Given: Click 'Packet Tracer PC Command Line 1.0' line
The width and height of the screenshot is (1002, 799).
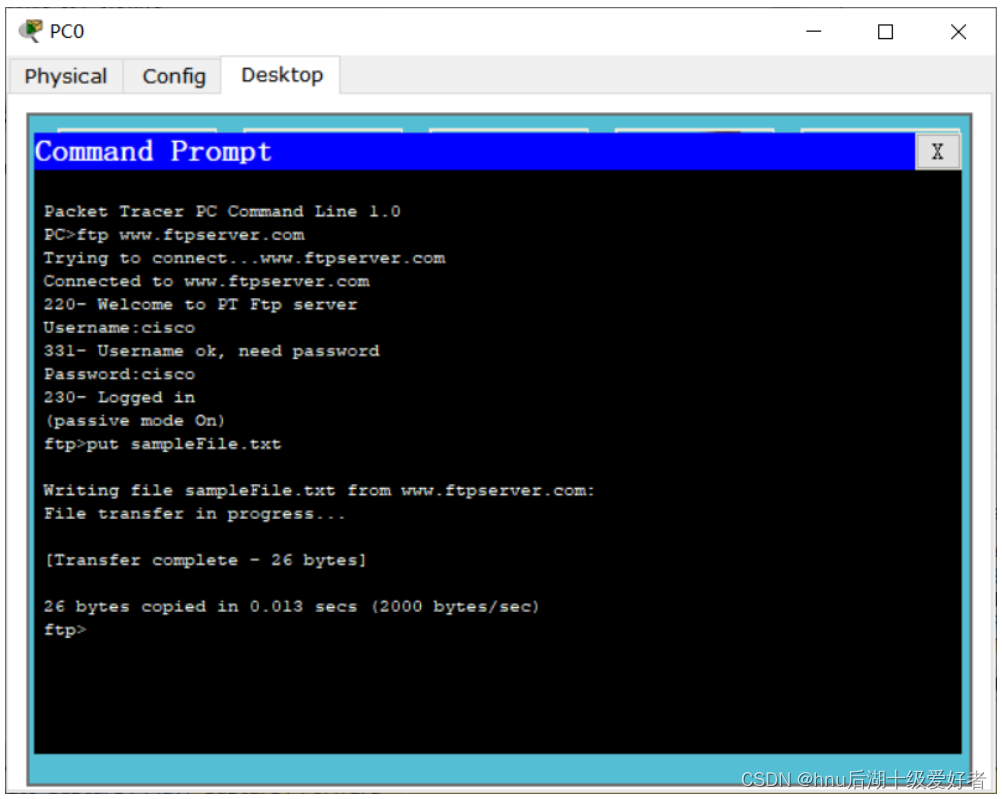Looking at the screenshot, I should 222,212.
